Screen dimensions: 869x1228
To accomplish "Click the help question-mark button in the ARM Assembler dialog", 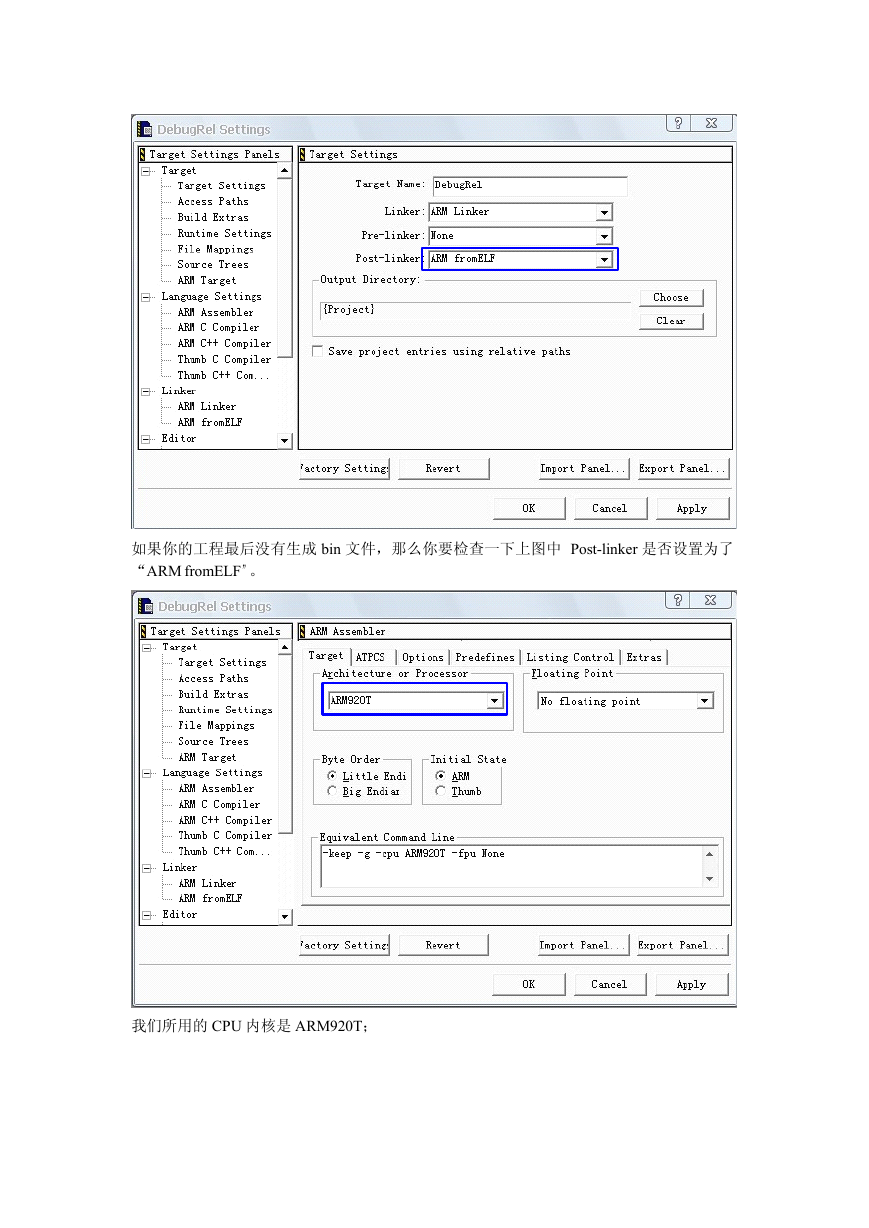I will point(679,600).
